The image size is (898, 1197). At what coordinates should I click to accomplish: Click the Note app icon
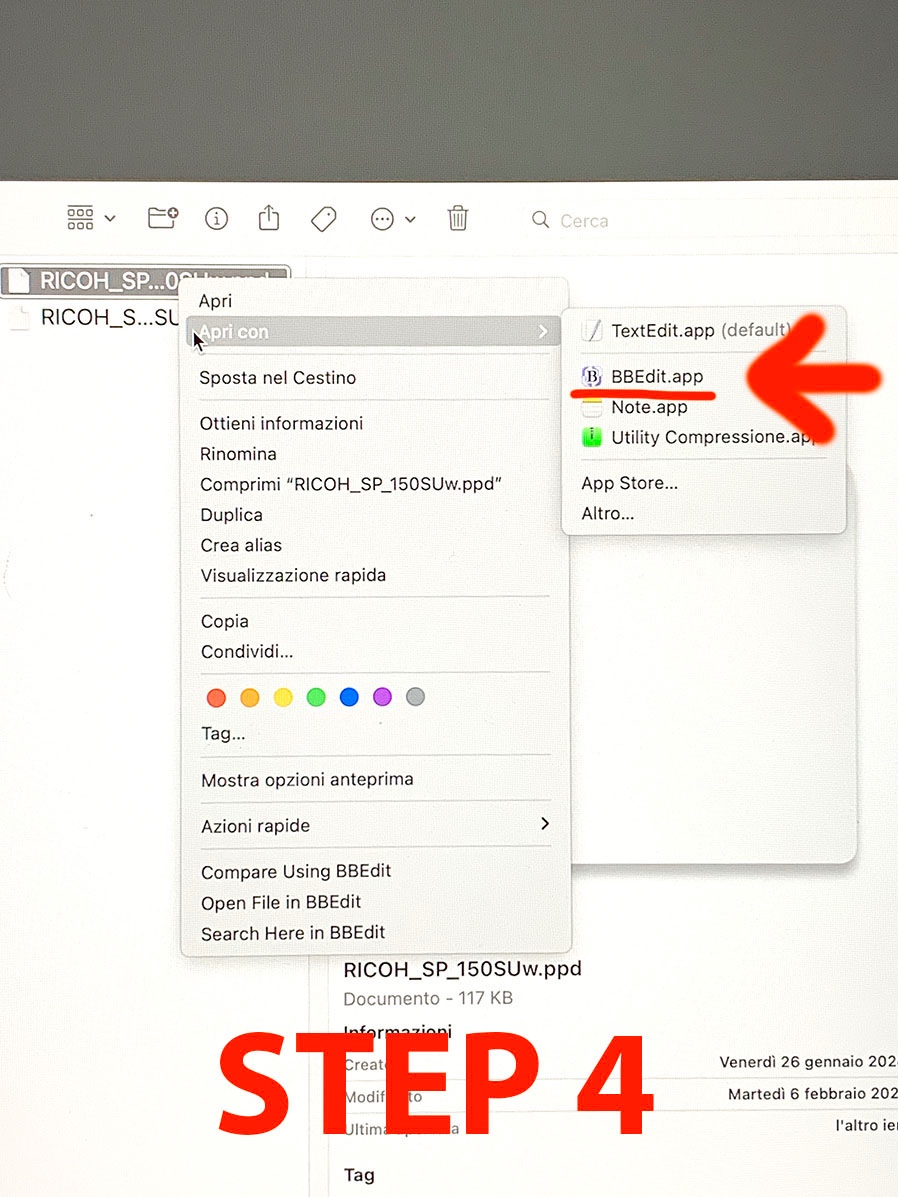[592, 409]
